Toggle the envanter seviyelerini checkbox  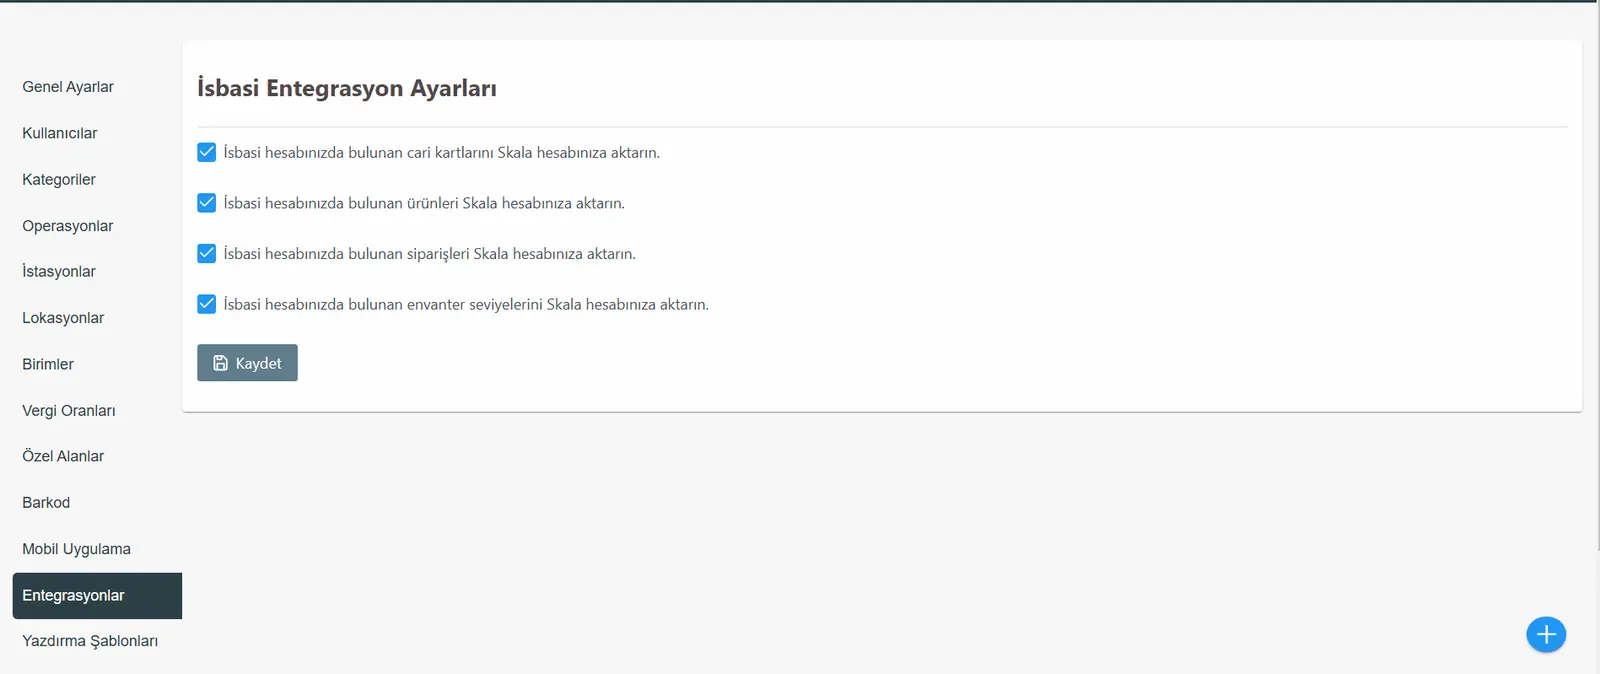[207, 304]
